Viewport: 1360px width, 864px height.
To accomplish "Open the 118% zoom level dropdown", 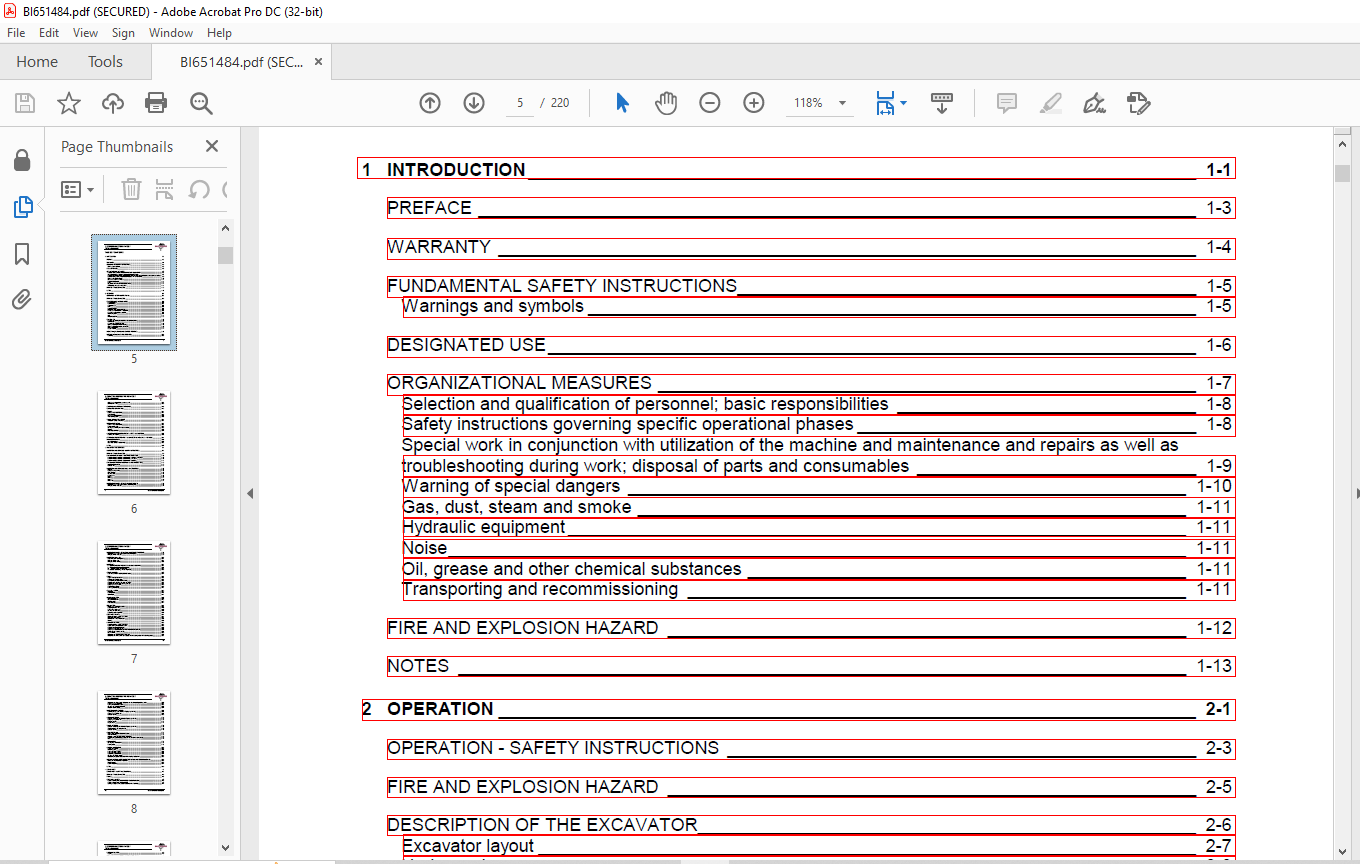I will point(842,103).
